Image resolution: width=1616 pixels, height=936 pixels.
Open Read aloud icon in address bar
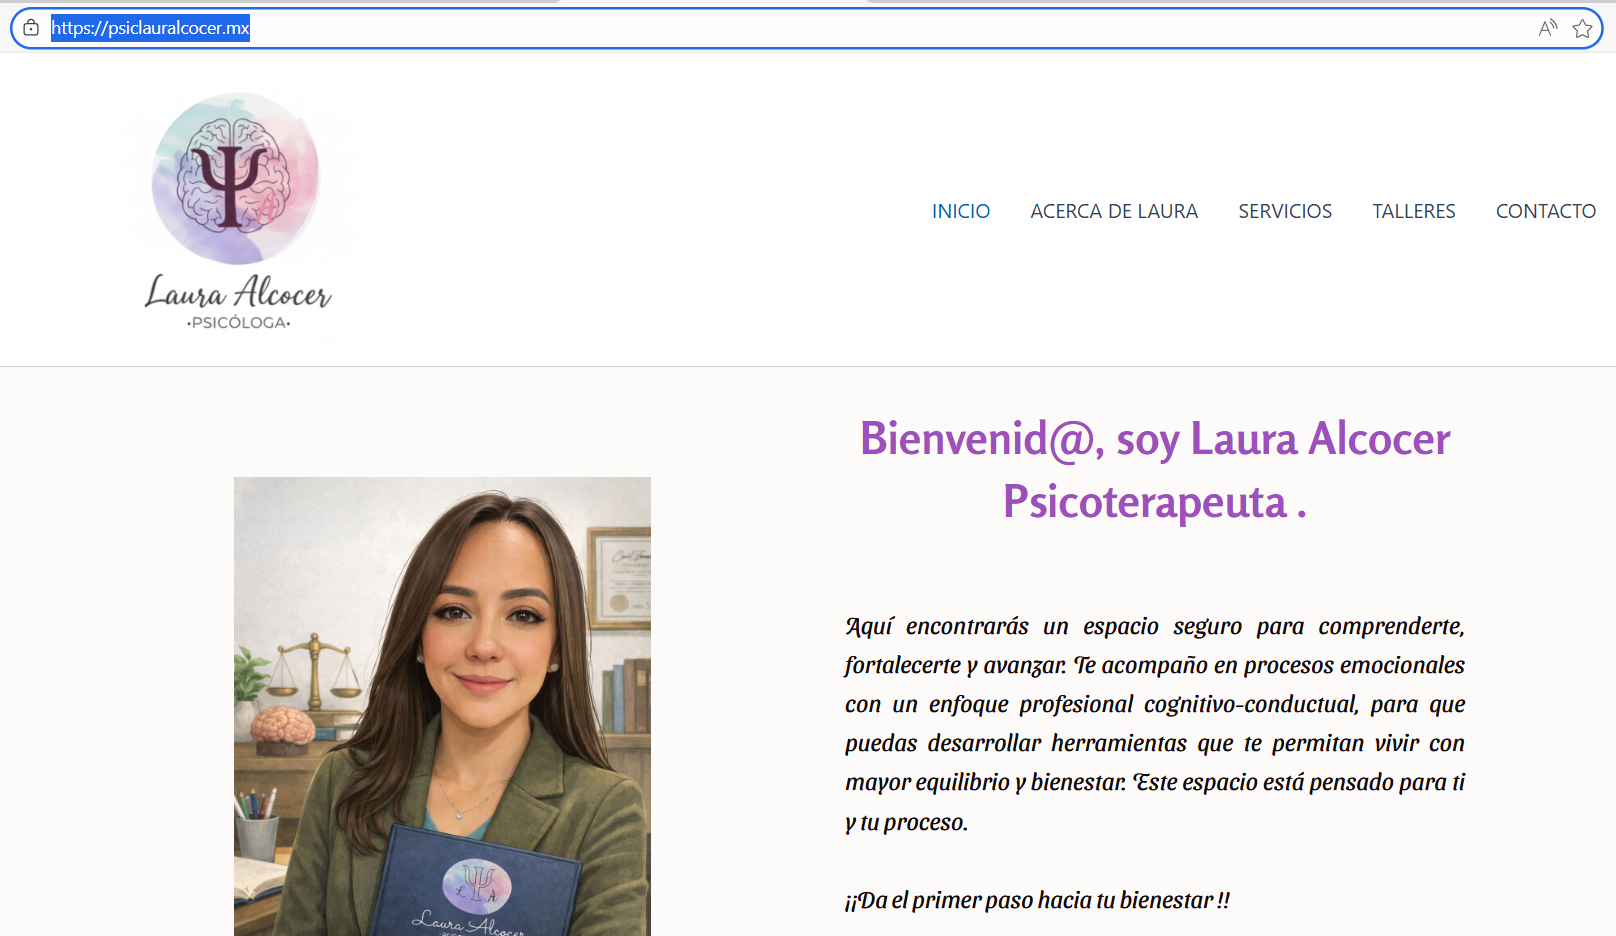(1547, 28)
